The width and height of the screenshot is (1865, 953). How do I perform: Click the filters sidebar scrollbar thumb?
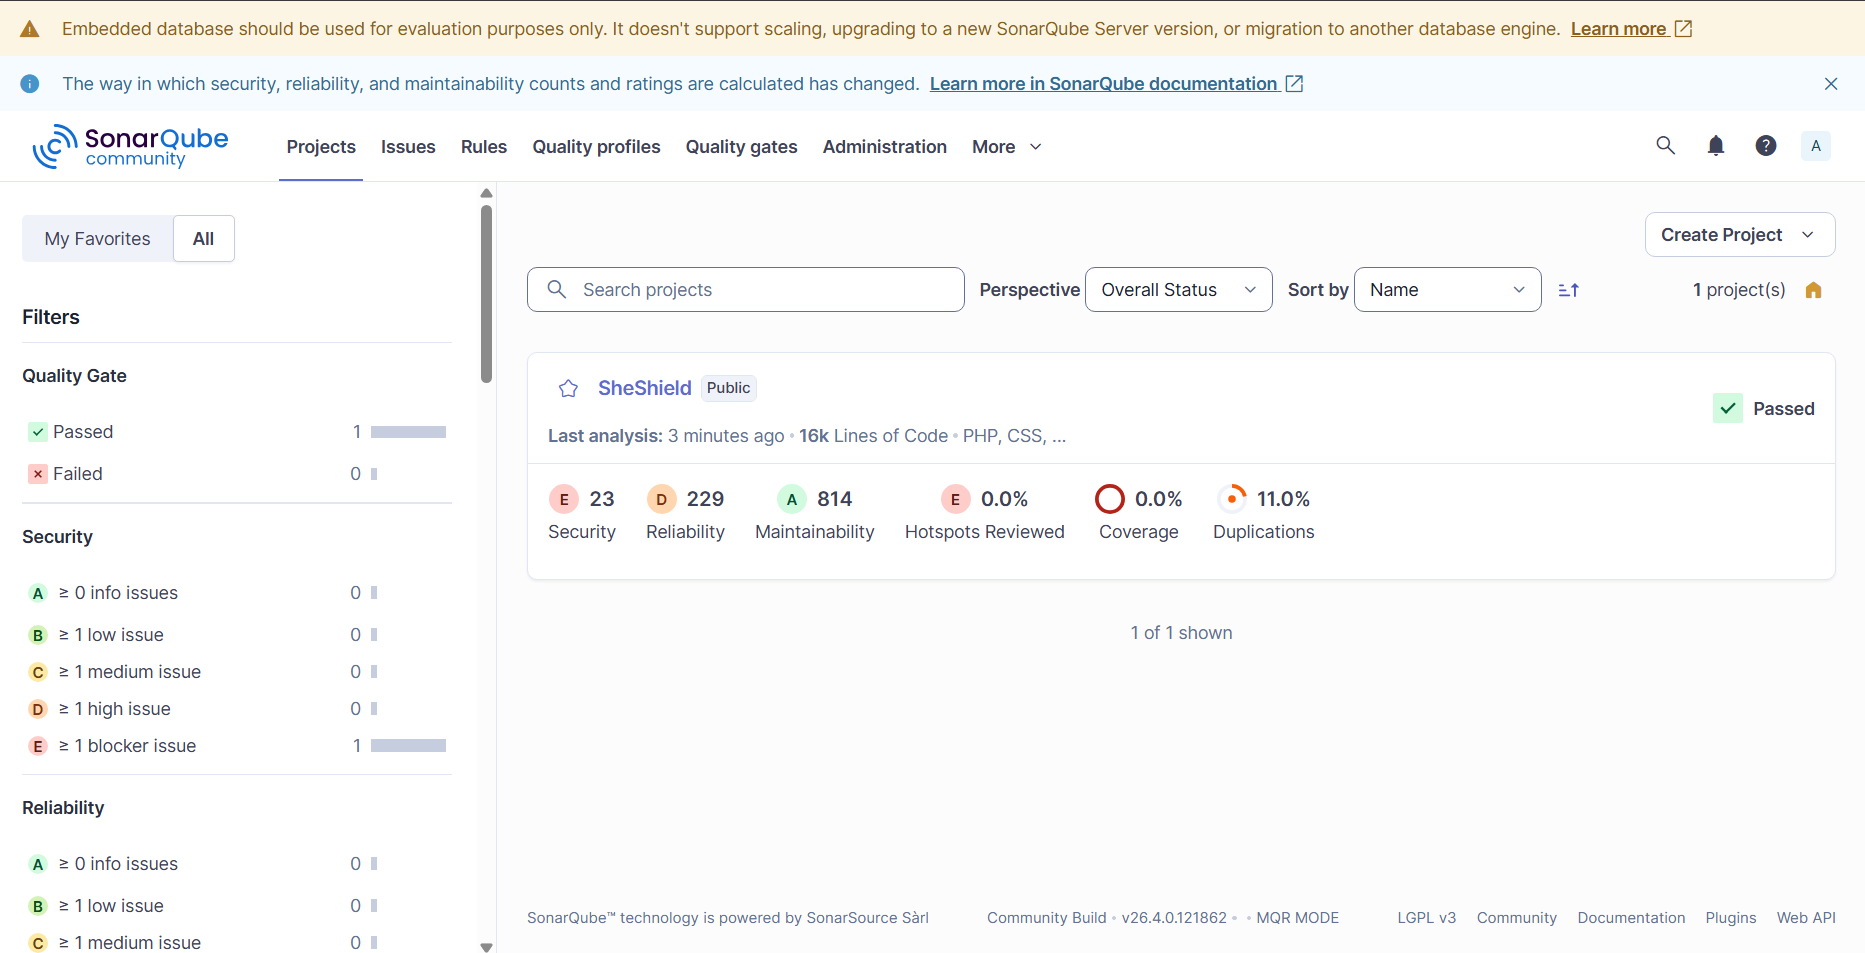pos(487,294)
